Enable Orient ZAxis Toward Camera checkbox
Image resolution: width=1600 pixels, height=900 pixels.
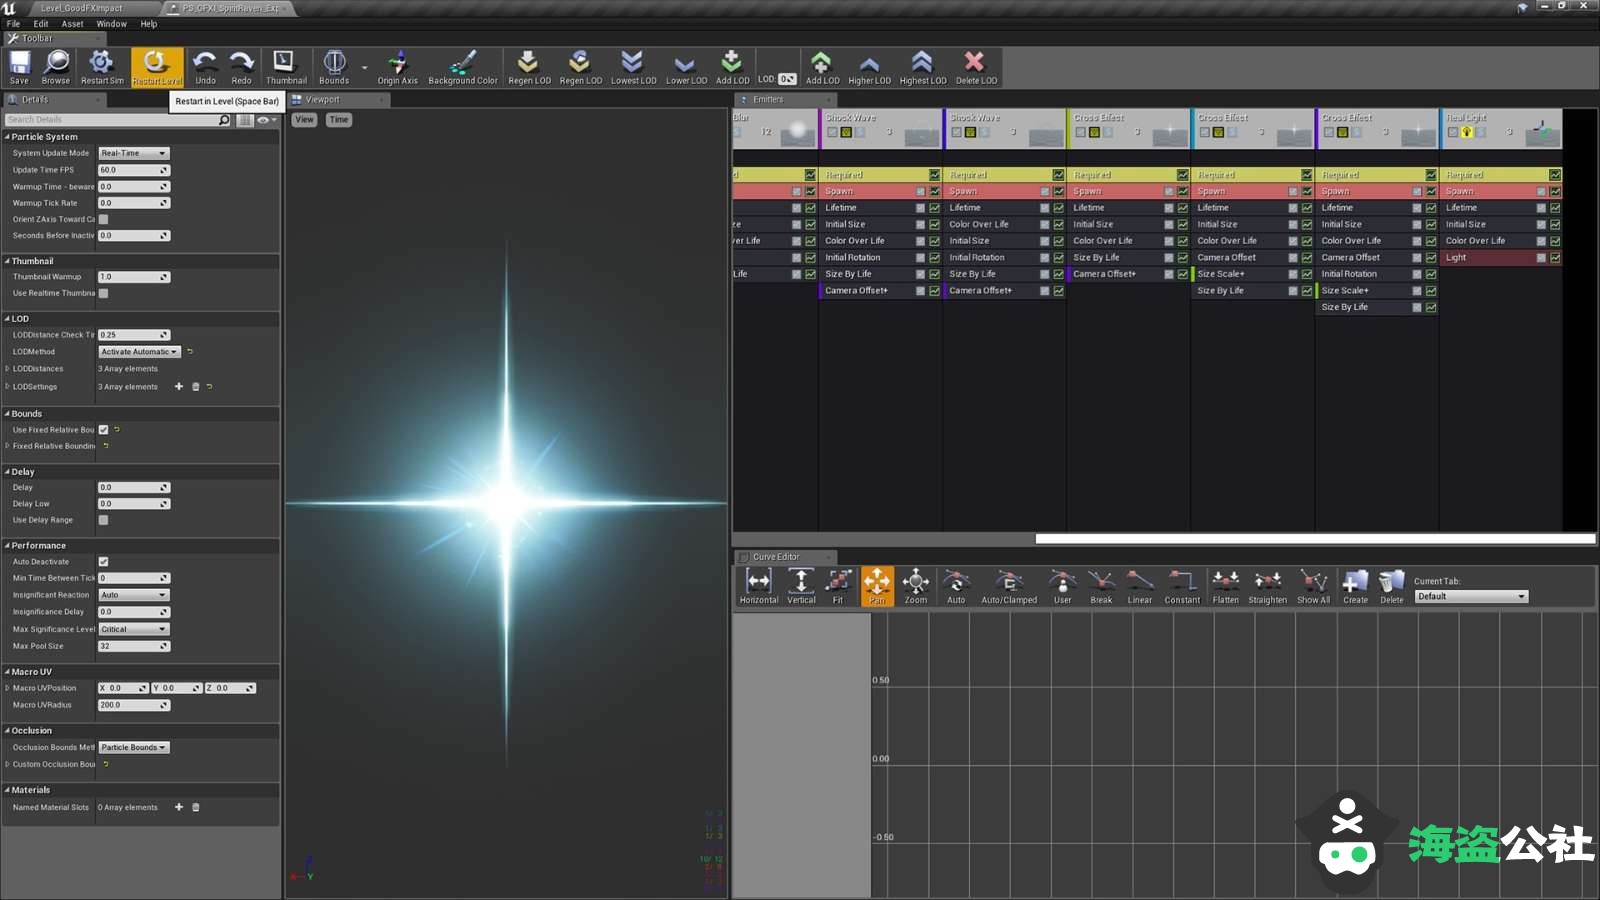(103, 219)
